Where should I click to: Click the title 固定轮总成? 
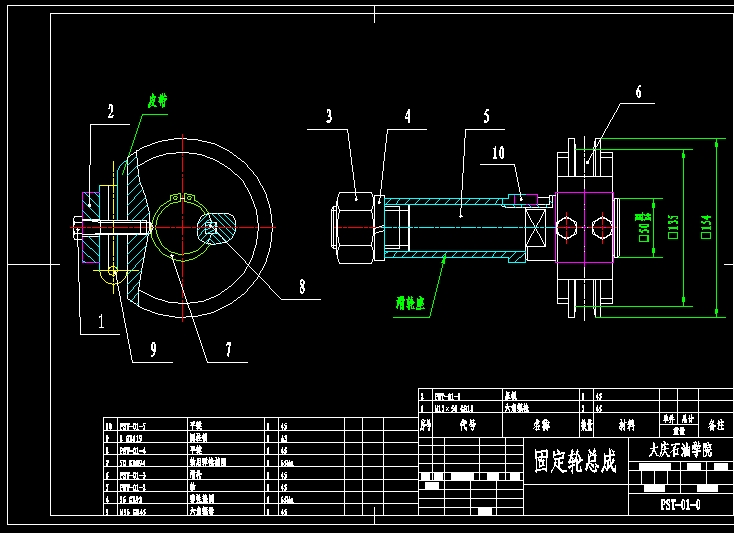point(575,460)
